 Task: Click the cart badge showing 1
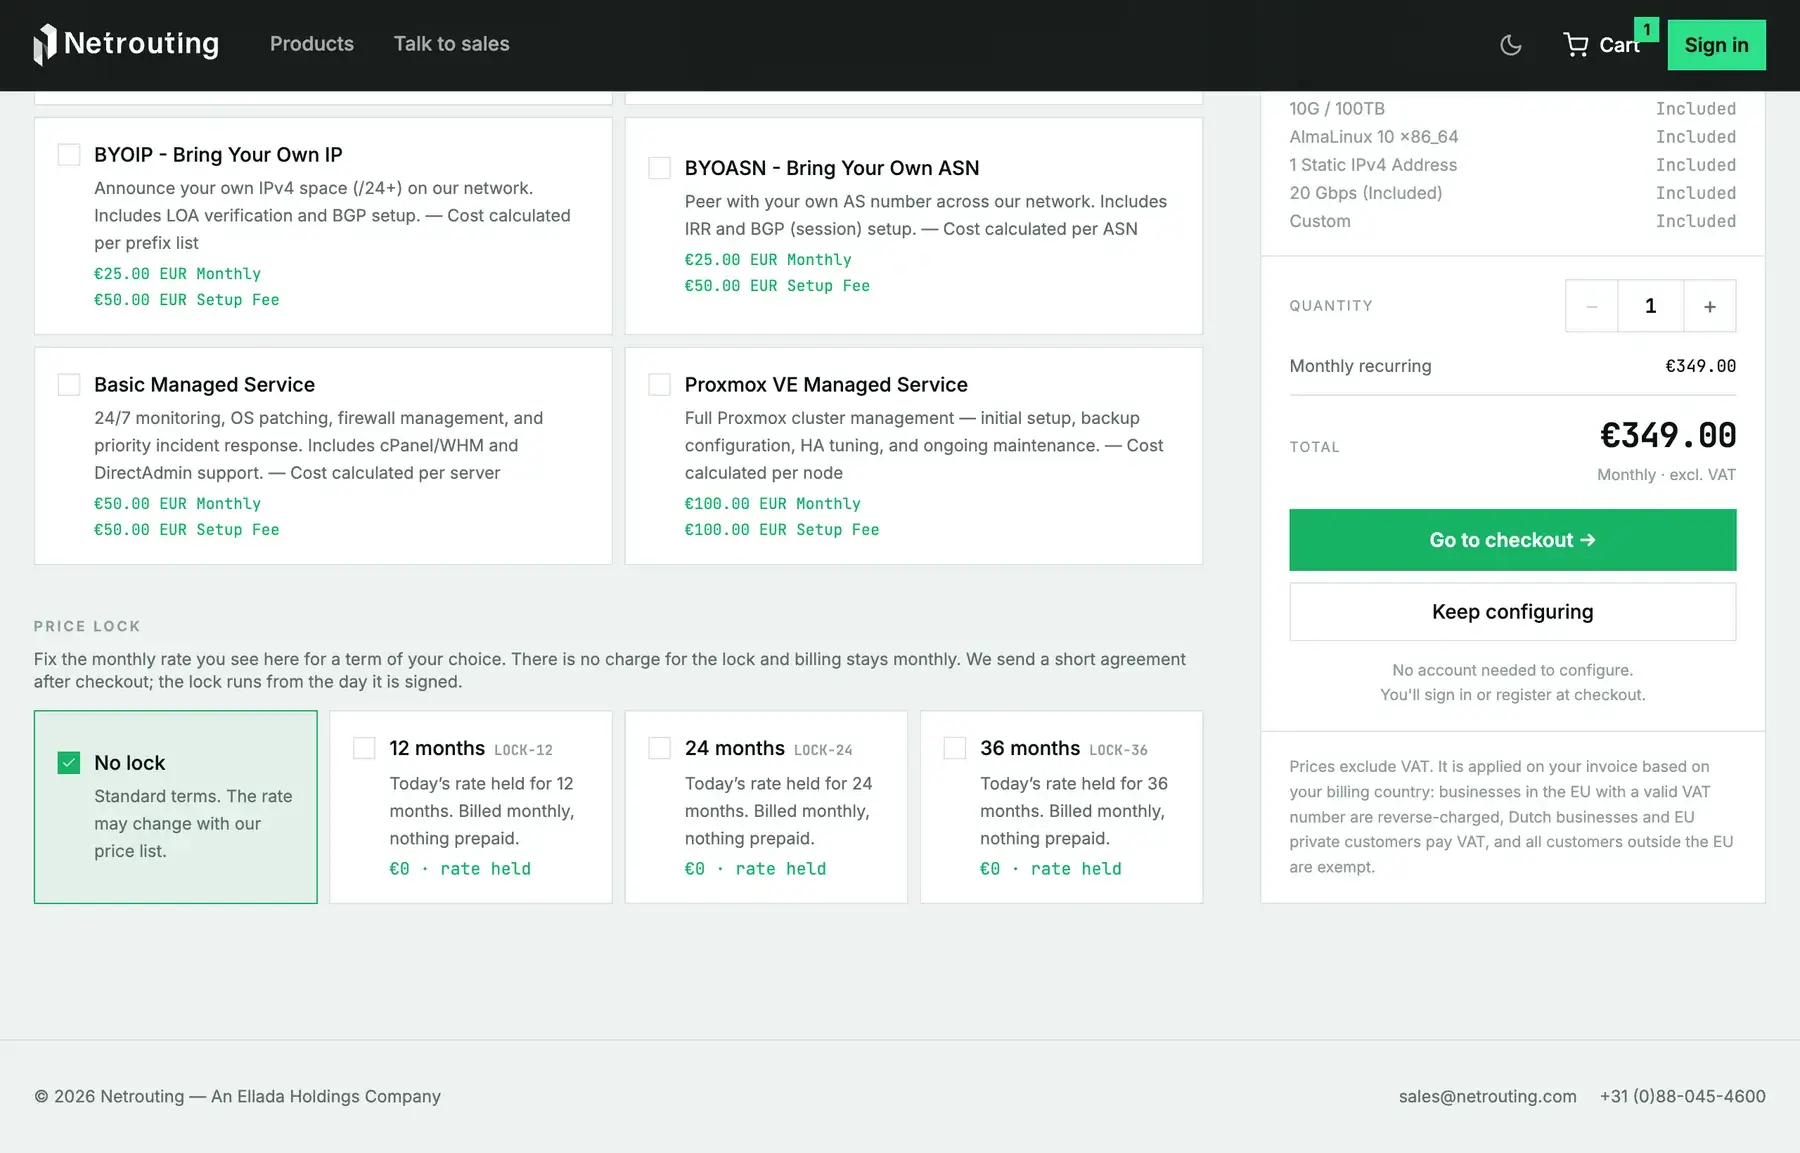point(1646,30)
